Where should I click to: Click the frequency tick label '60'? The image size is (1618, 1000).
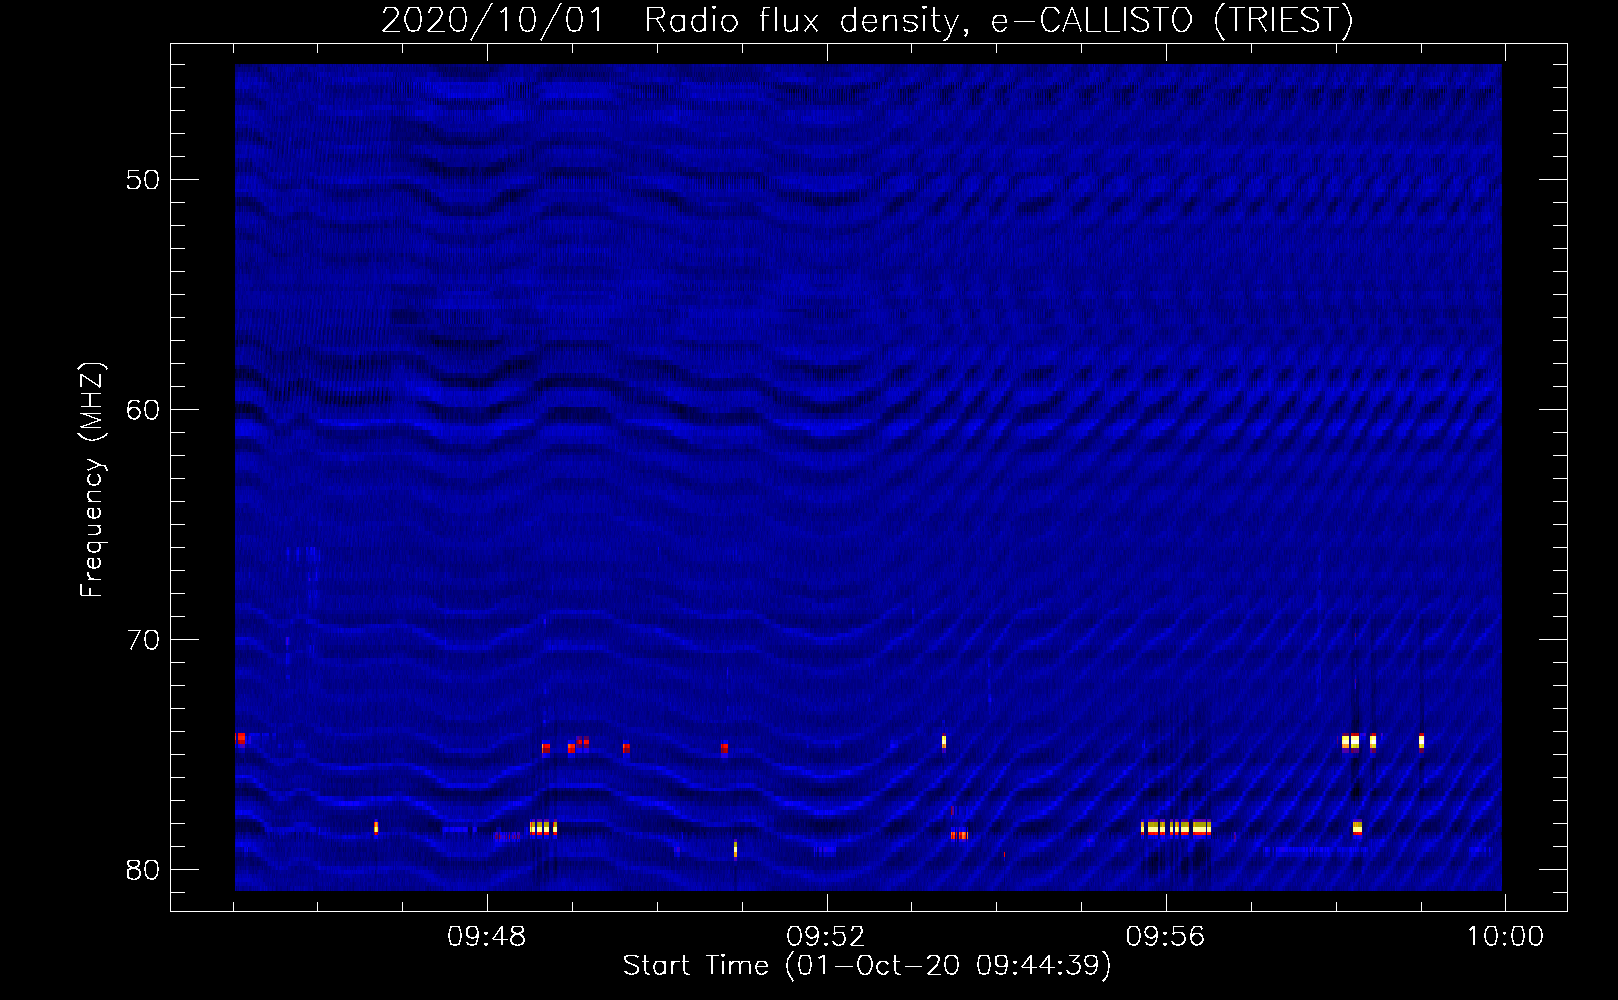pos(143,410)
